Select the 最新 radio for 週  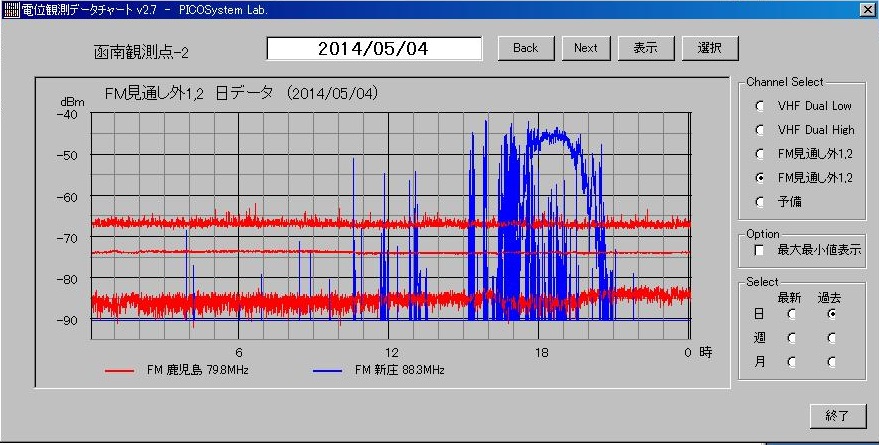tap(791, 337)
